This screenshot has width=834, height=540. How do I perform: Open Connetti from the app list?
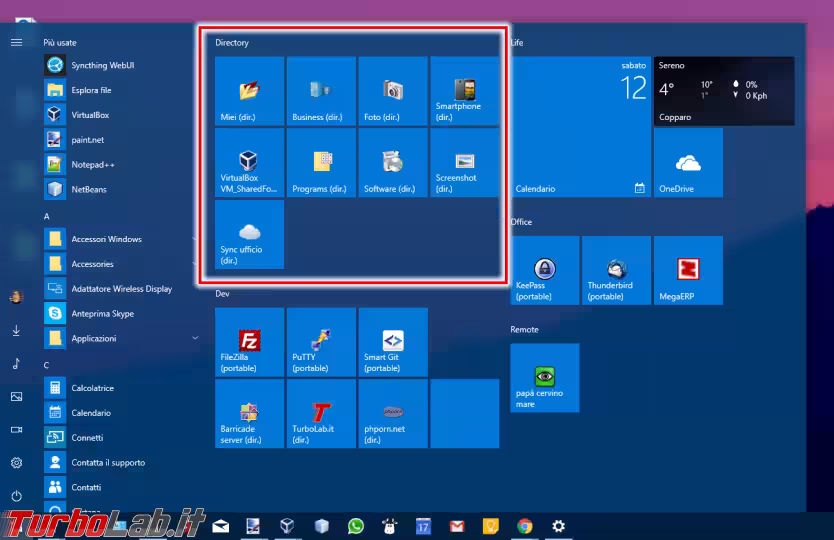pos(120,438)
